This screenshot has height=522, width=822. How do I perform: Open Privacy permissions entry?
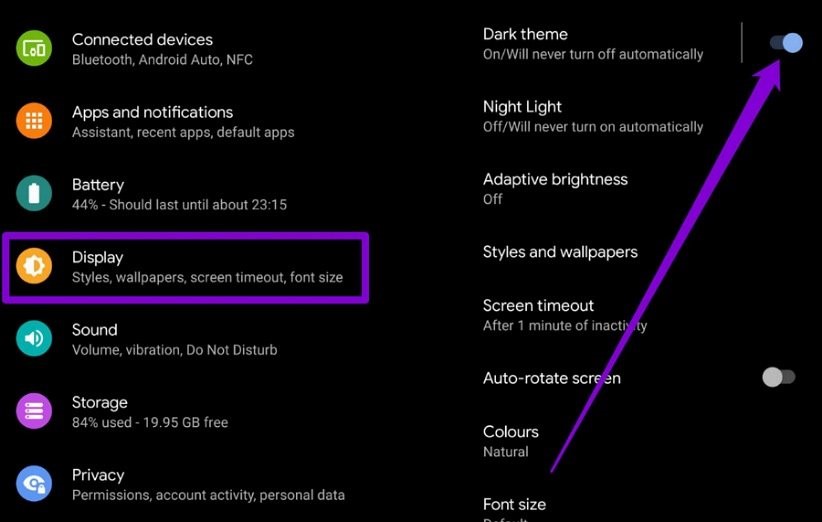(x=208, y=484)
